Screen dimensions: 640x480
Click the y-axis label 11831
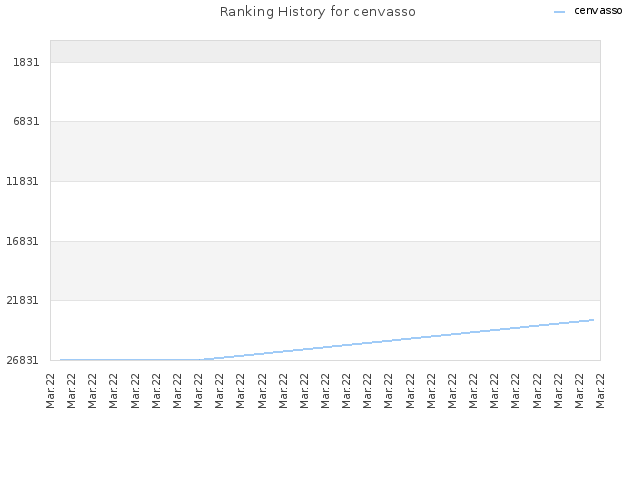22,181
